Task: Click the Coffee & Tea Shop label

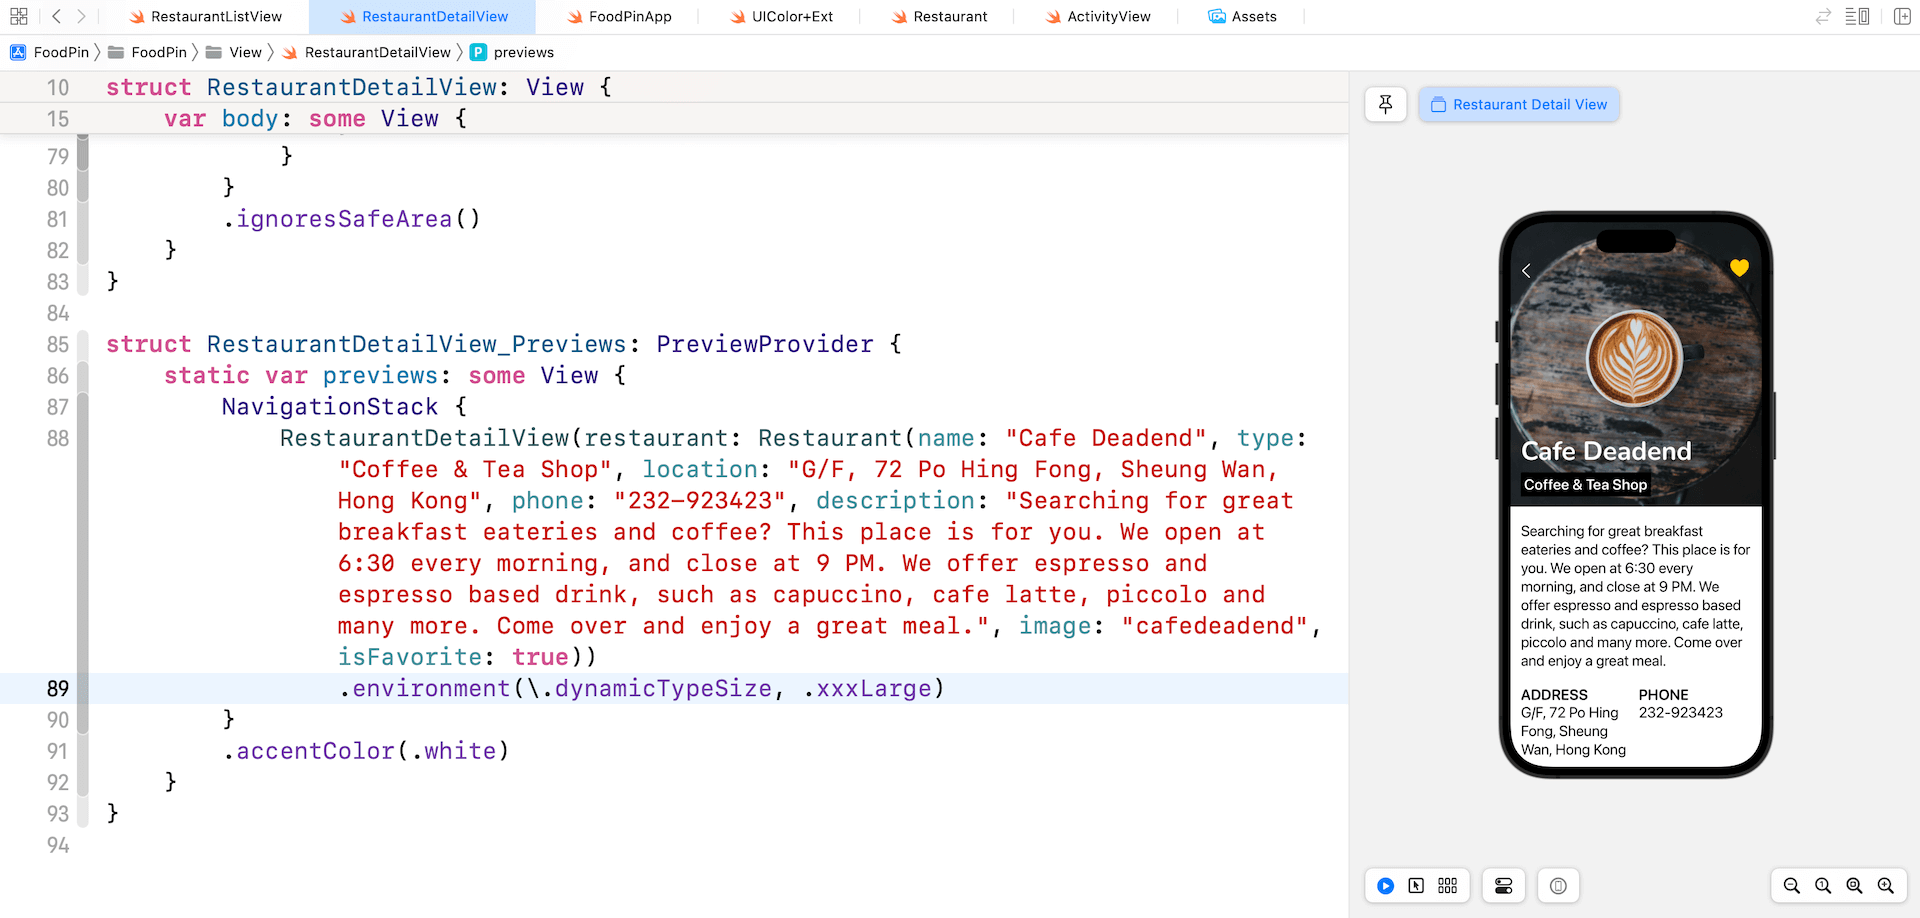Action: [1585, 485]
